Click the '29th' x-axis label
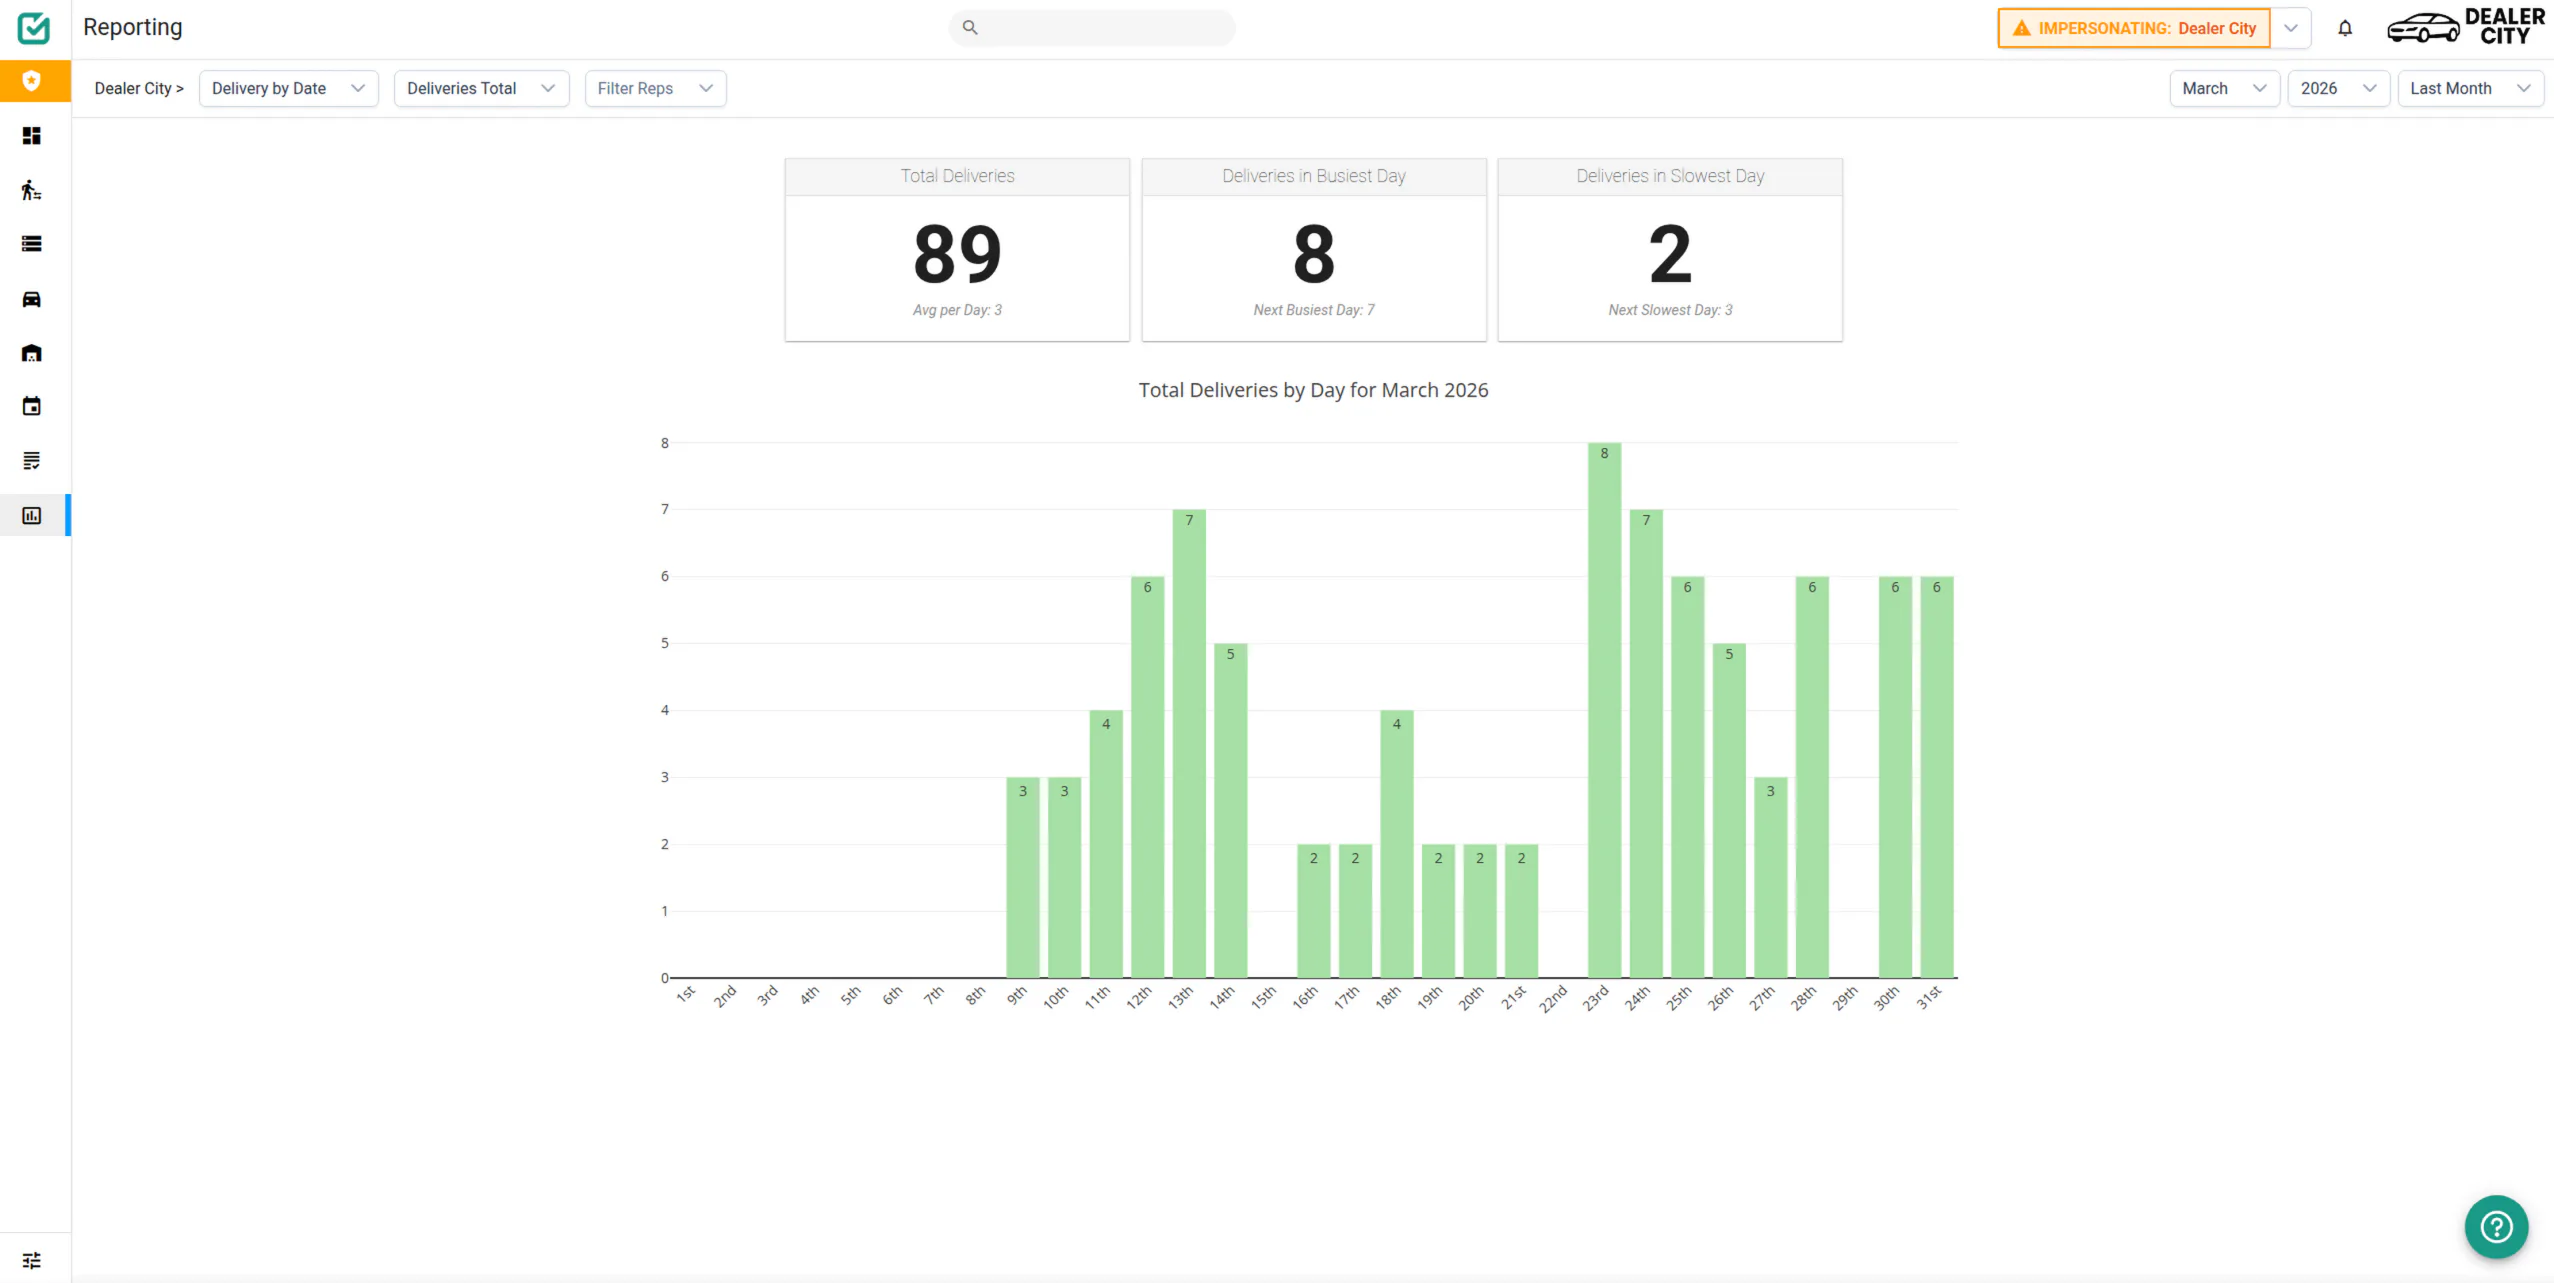This screenshot has width=2554, height=1283. coord(1844,998)
